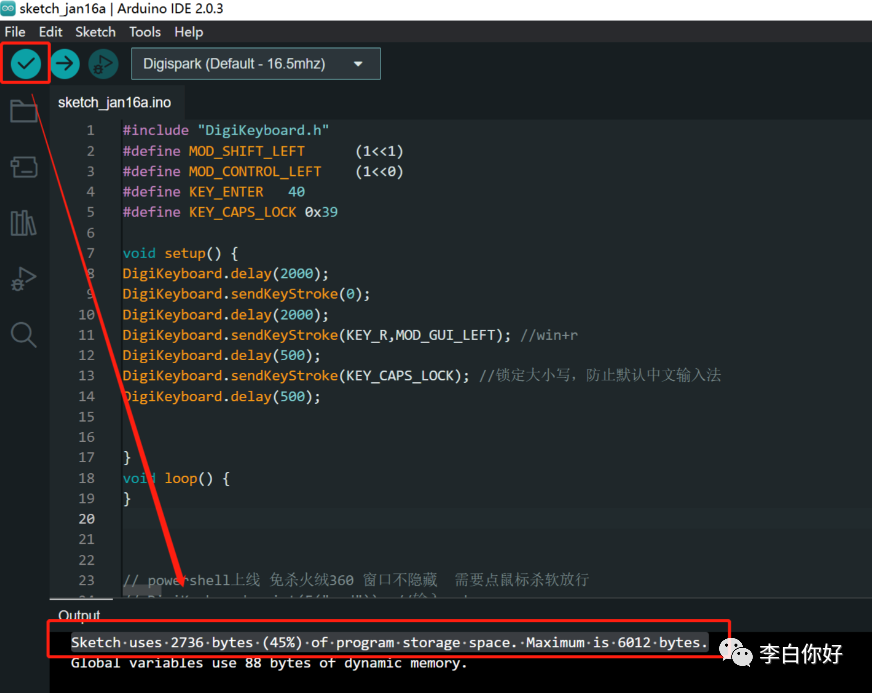Open the Sketch menu

[x=95, y=32]
